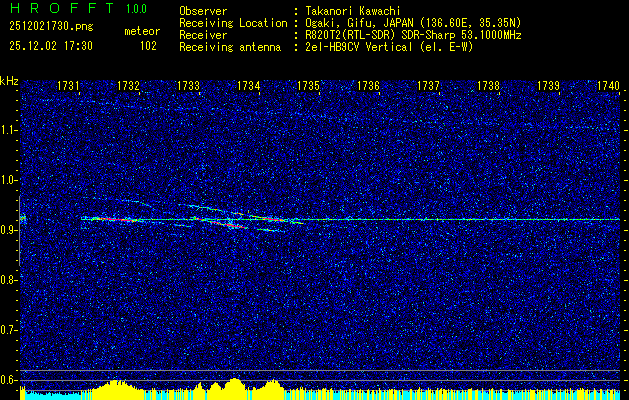Image resolution: width=629 pixels, height=400 pixels.
Task: Click the 0.6 frequency axis label
Action: [8, 380]
